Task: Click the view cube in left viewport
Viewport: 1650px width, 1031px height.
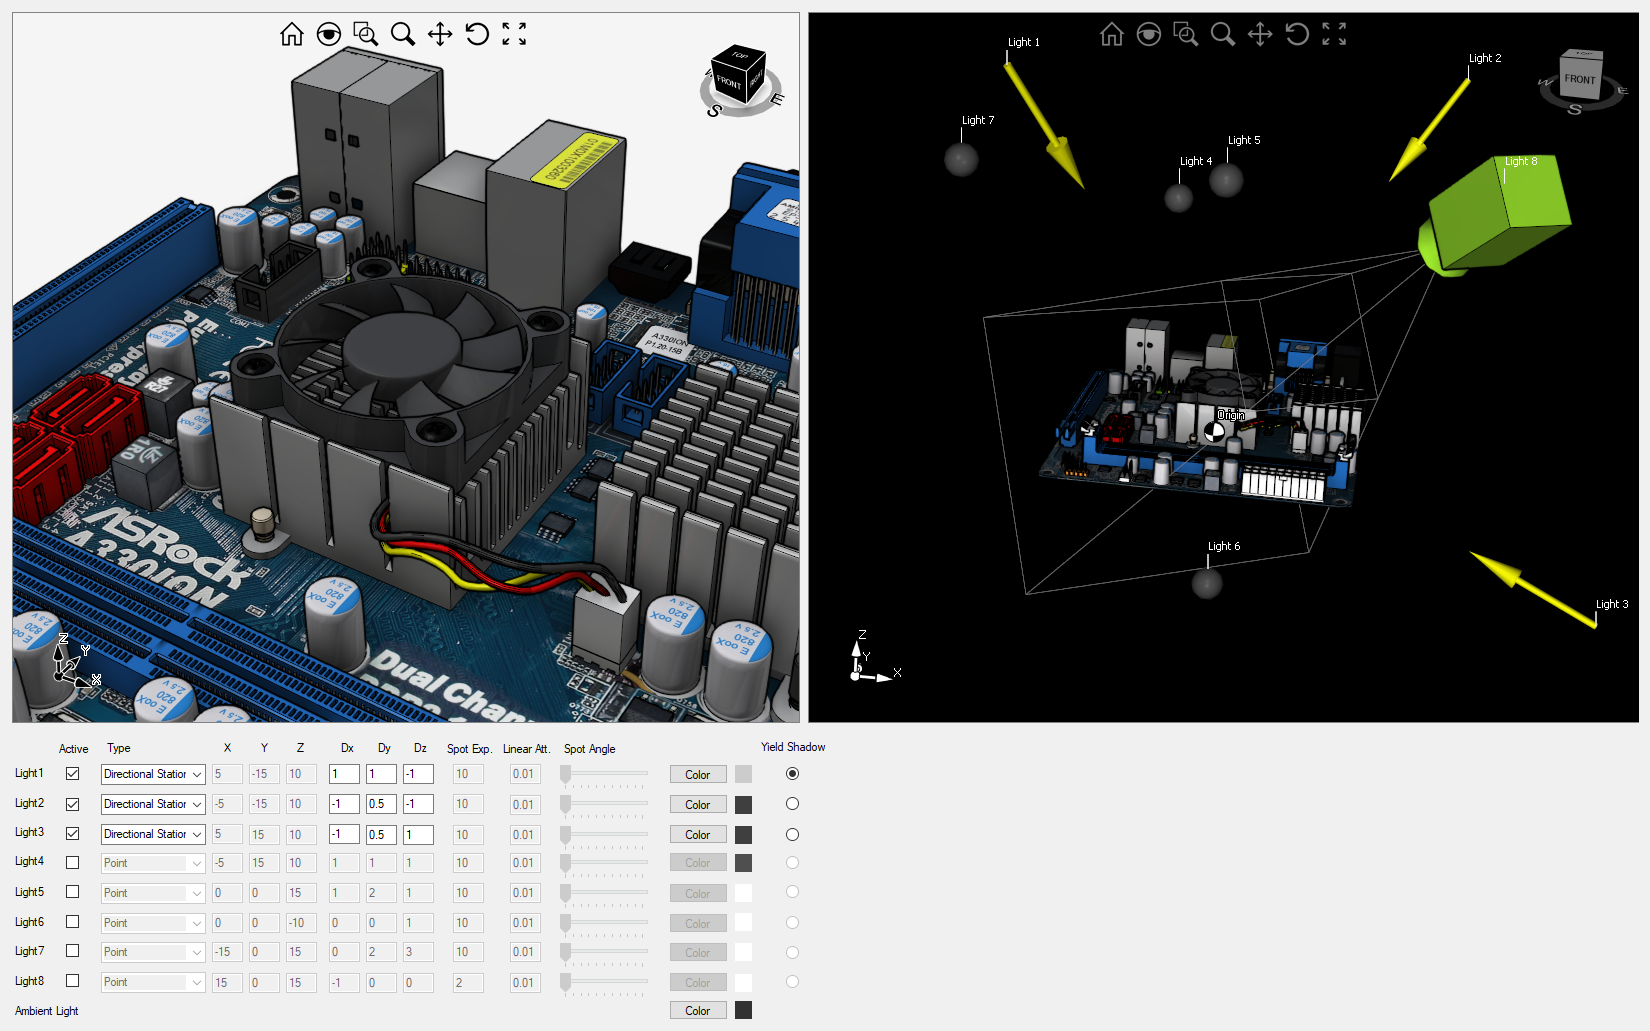Action: 738,75
